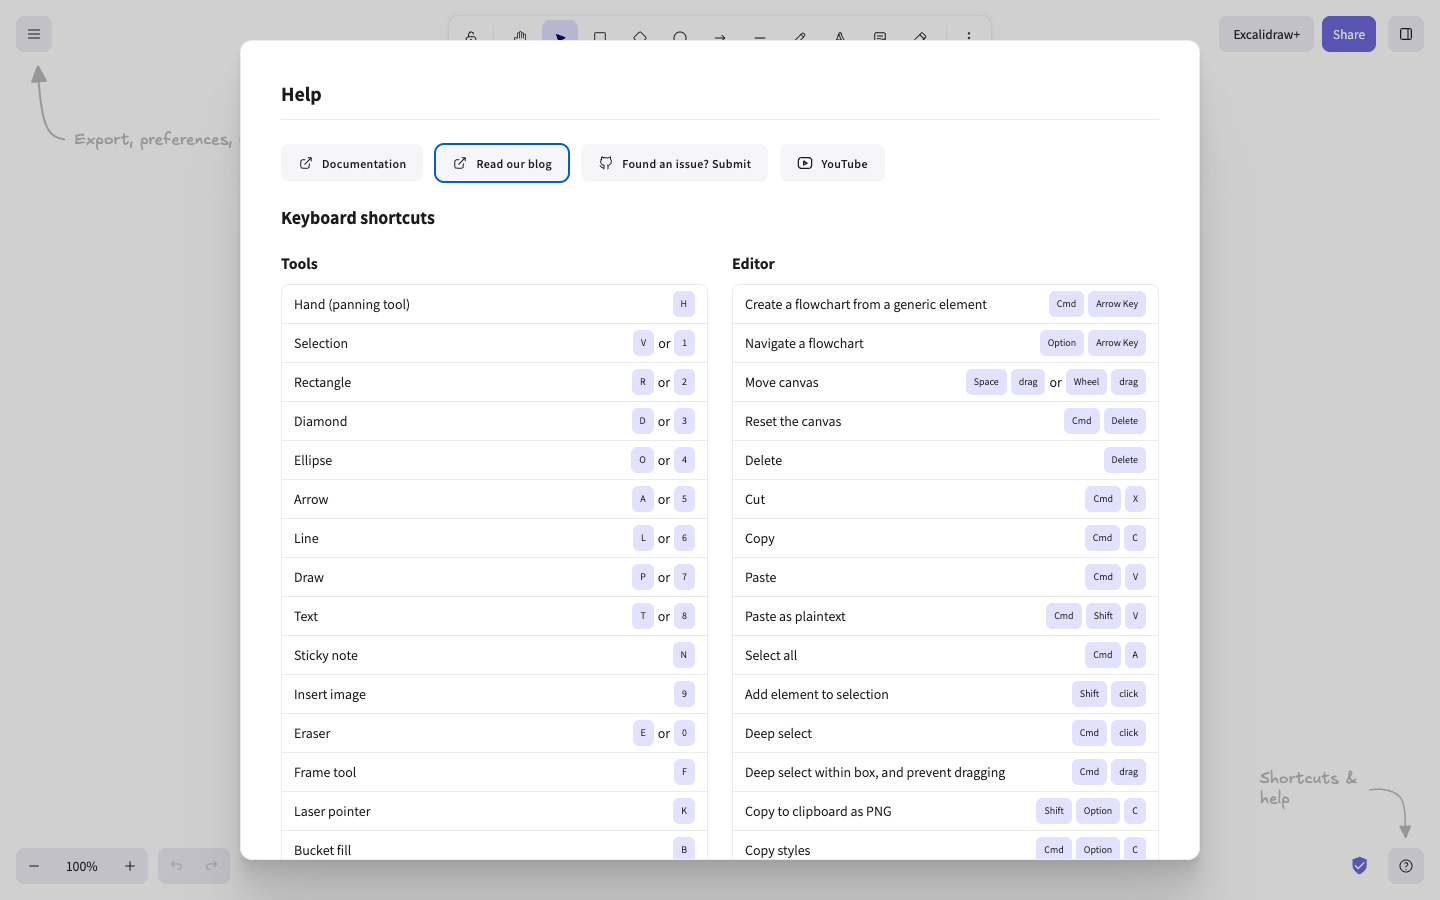Click the Laser pointer shortcut row

[494, 811]
